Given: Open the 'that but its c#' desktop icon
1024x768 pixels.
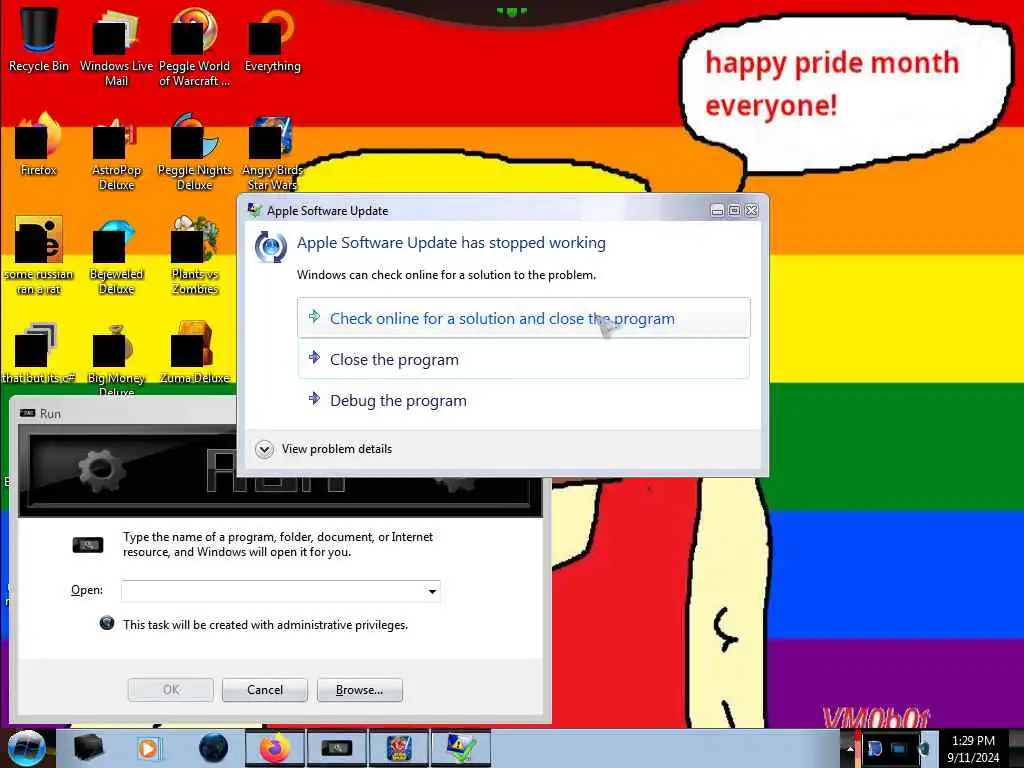Looking at the screenshot, I should 39,353.
